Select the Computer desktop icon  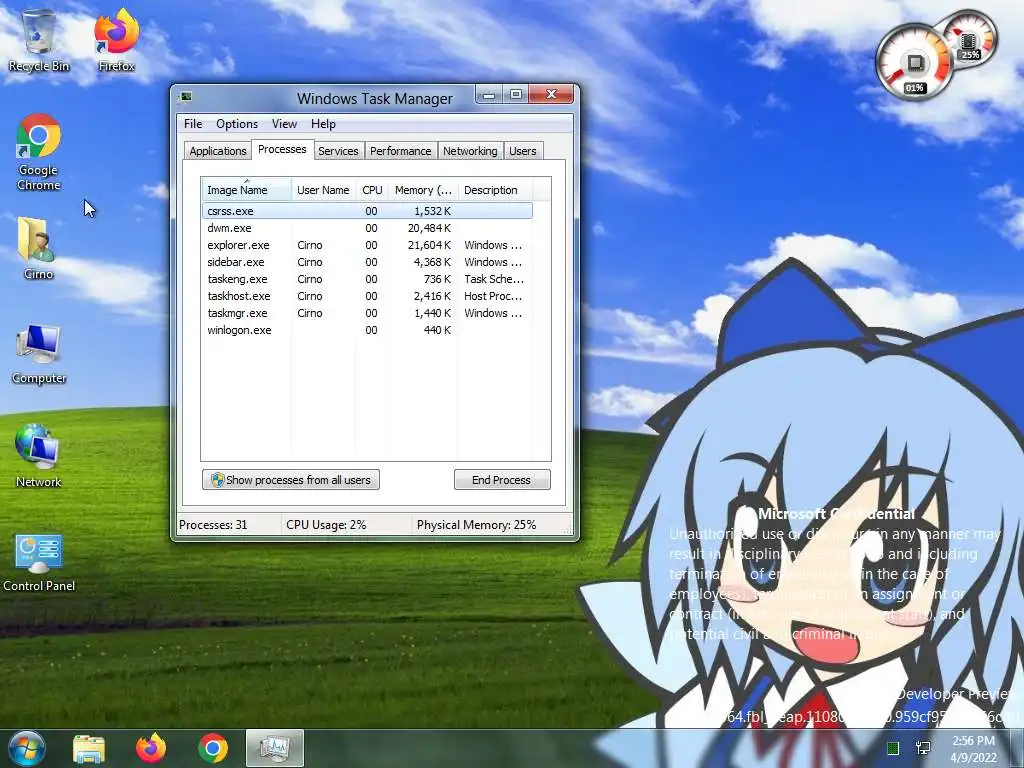click(x=39, y=354)
